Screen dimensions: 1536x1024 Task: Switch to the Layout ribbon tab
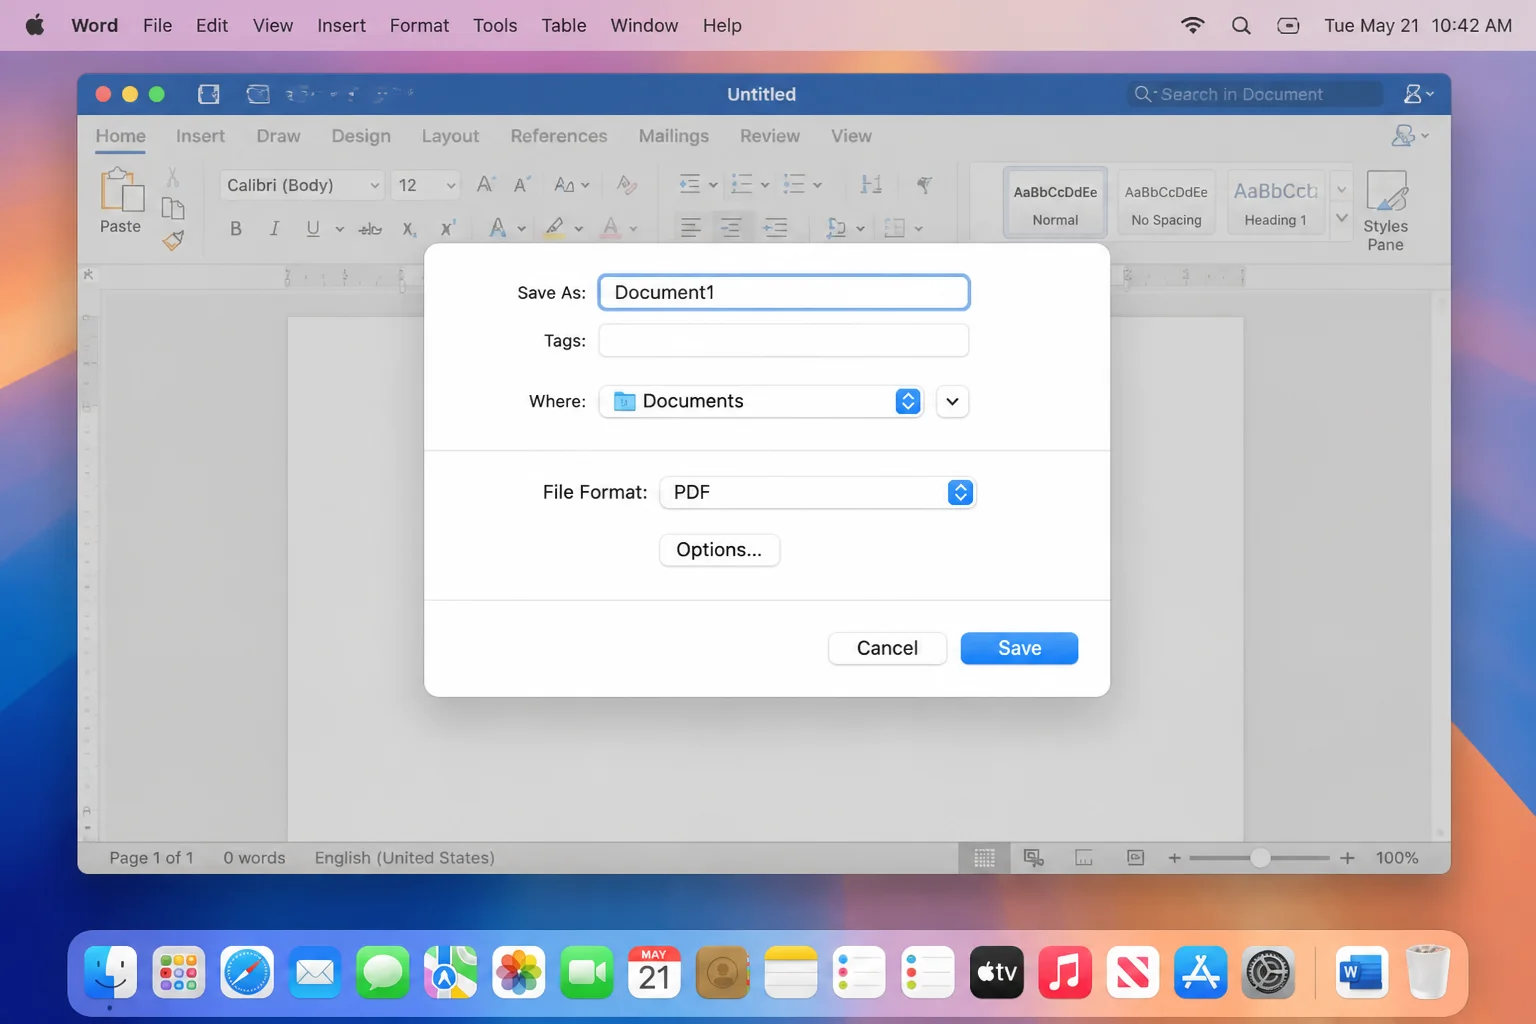pyautogui.click(x=450, y=136)
